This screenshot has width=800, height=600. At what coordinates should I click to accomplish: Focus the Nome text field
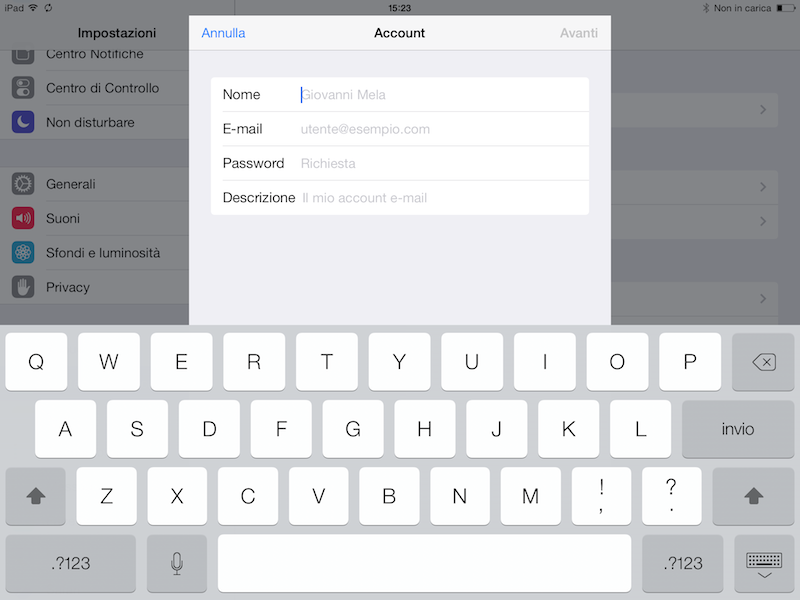(440, 95)
